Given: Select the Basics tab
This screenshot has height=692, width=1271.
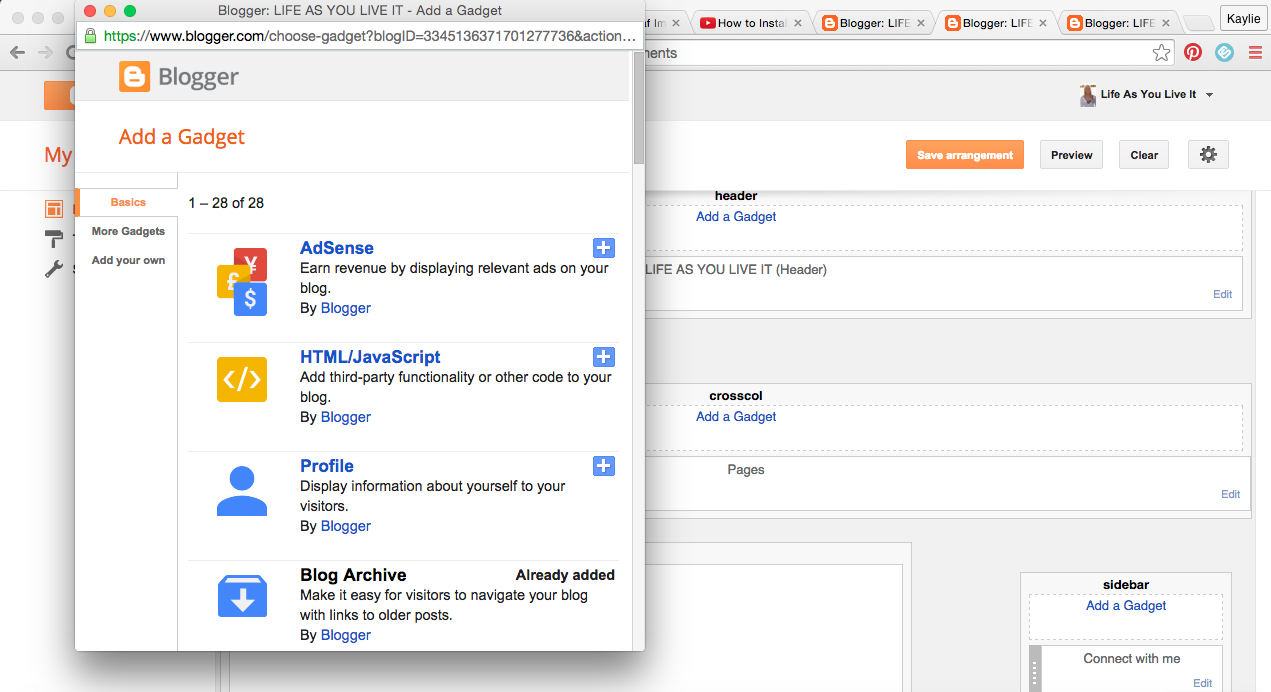Looking at the screenshot, I should coord(128,202).
